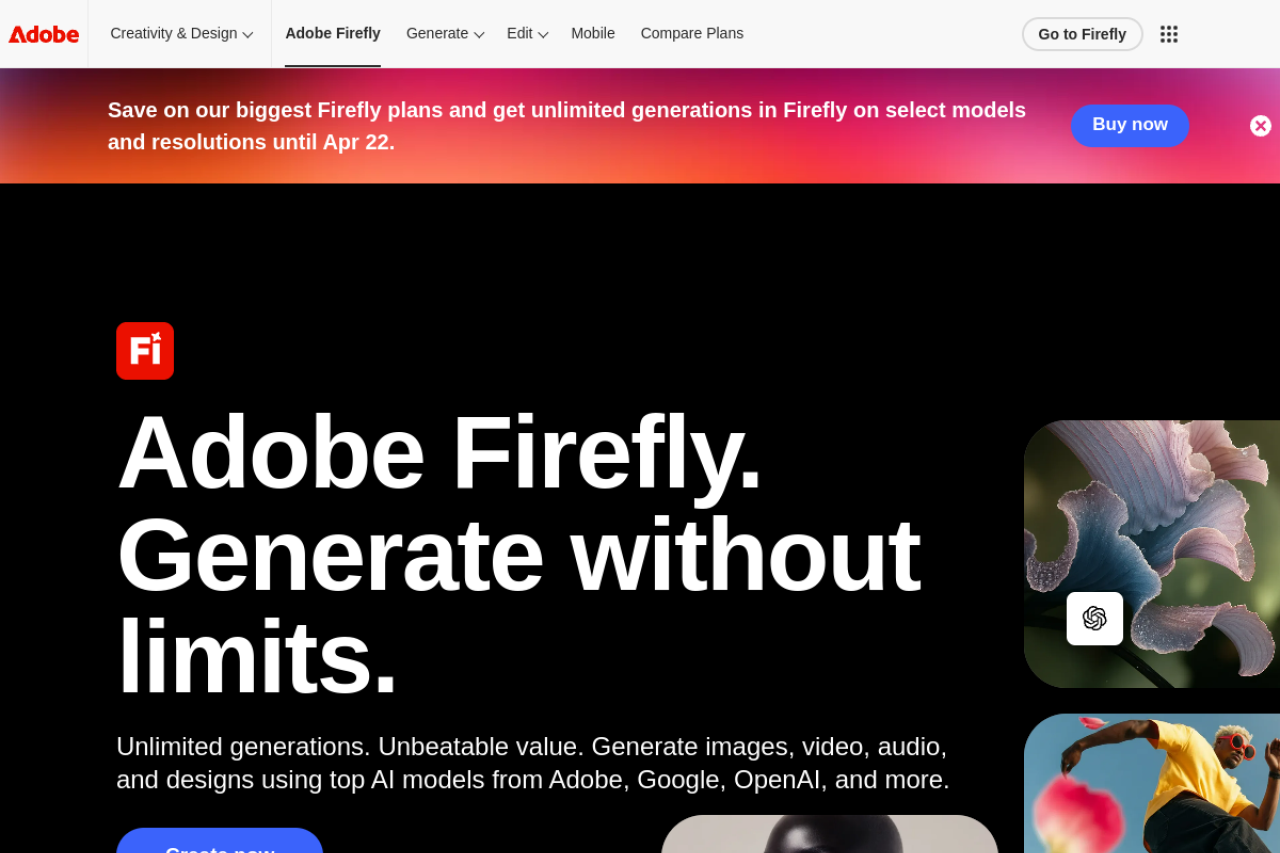The width and height of the screenshot is (1280, 853).
Task: Click the Go to Firefly button
Action: [x=1082, y=34]
